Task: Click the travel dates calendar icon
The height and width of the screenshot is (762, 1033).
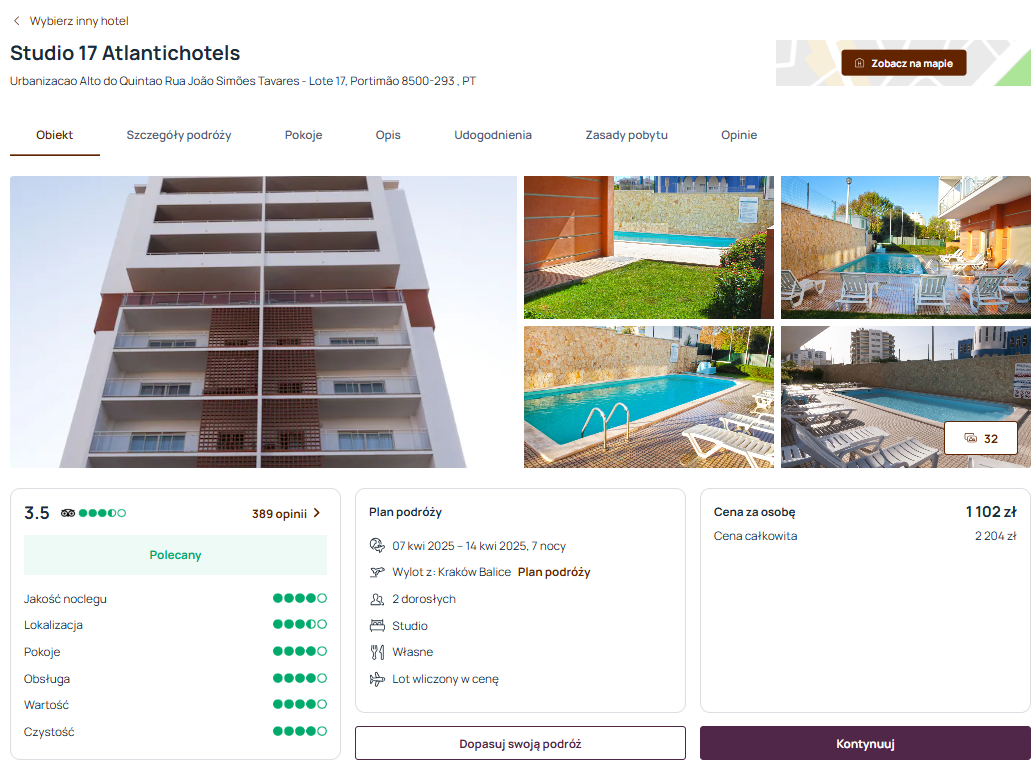Action: (377, 545)
